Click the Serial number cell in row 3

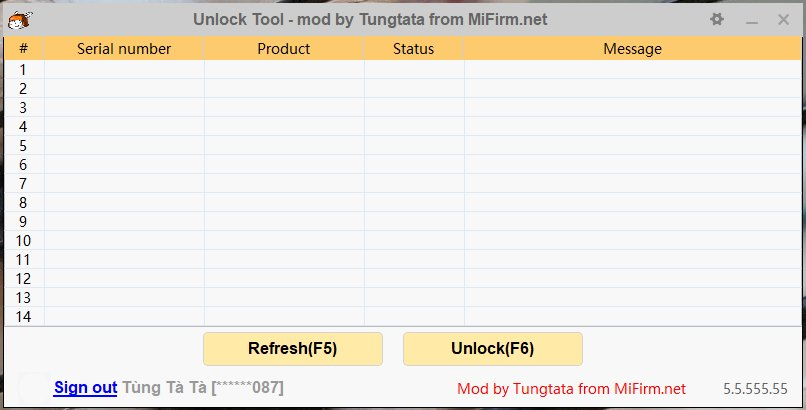click(x=124, y=107)
